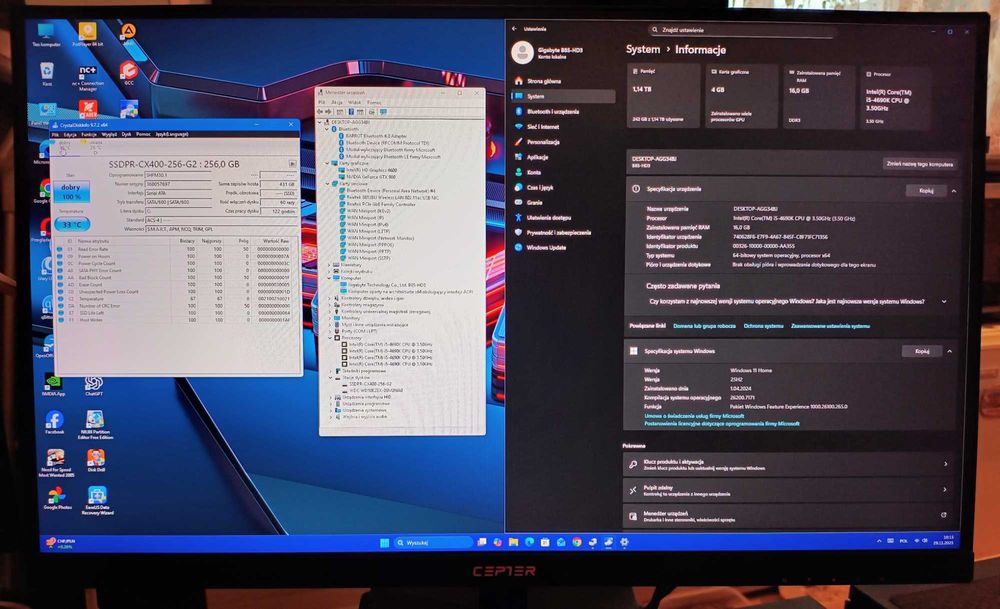Click the 33 °C temperature indicator
The width and height of the screenshot is (1000, 609).
[71, 224]
